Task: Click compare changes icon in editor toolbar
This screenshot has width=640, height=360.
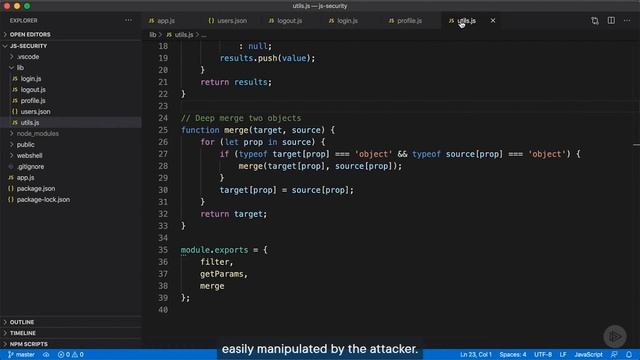Action: 595,20
